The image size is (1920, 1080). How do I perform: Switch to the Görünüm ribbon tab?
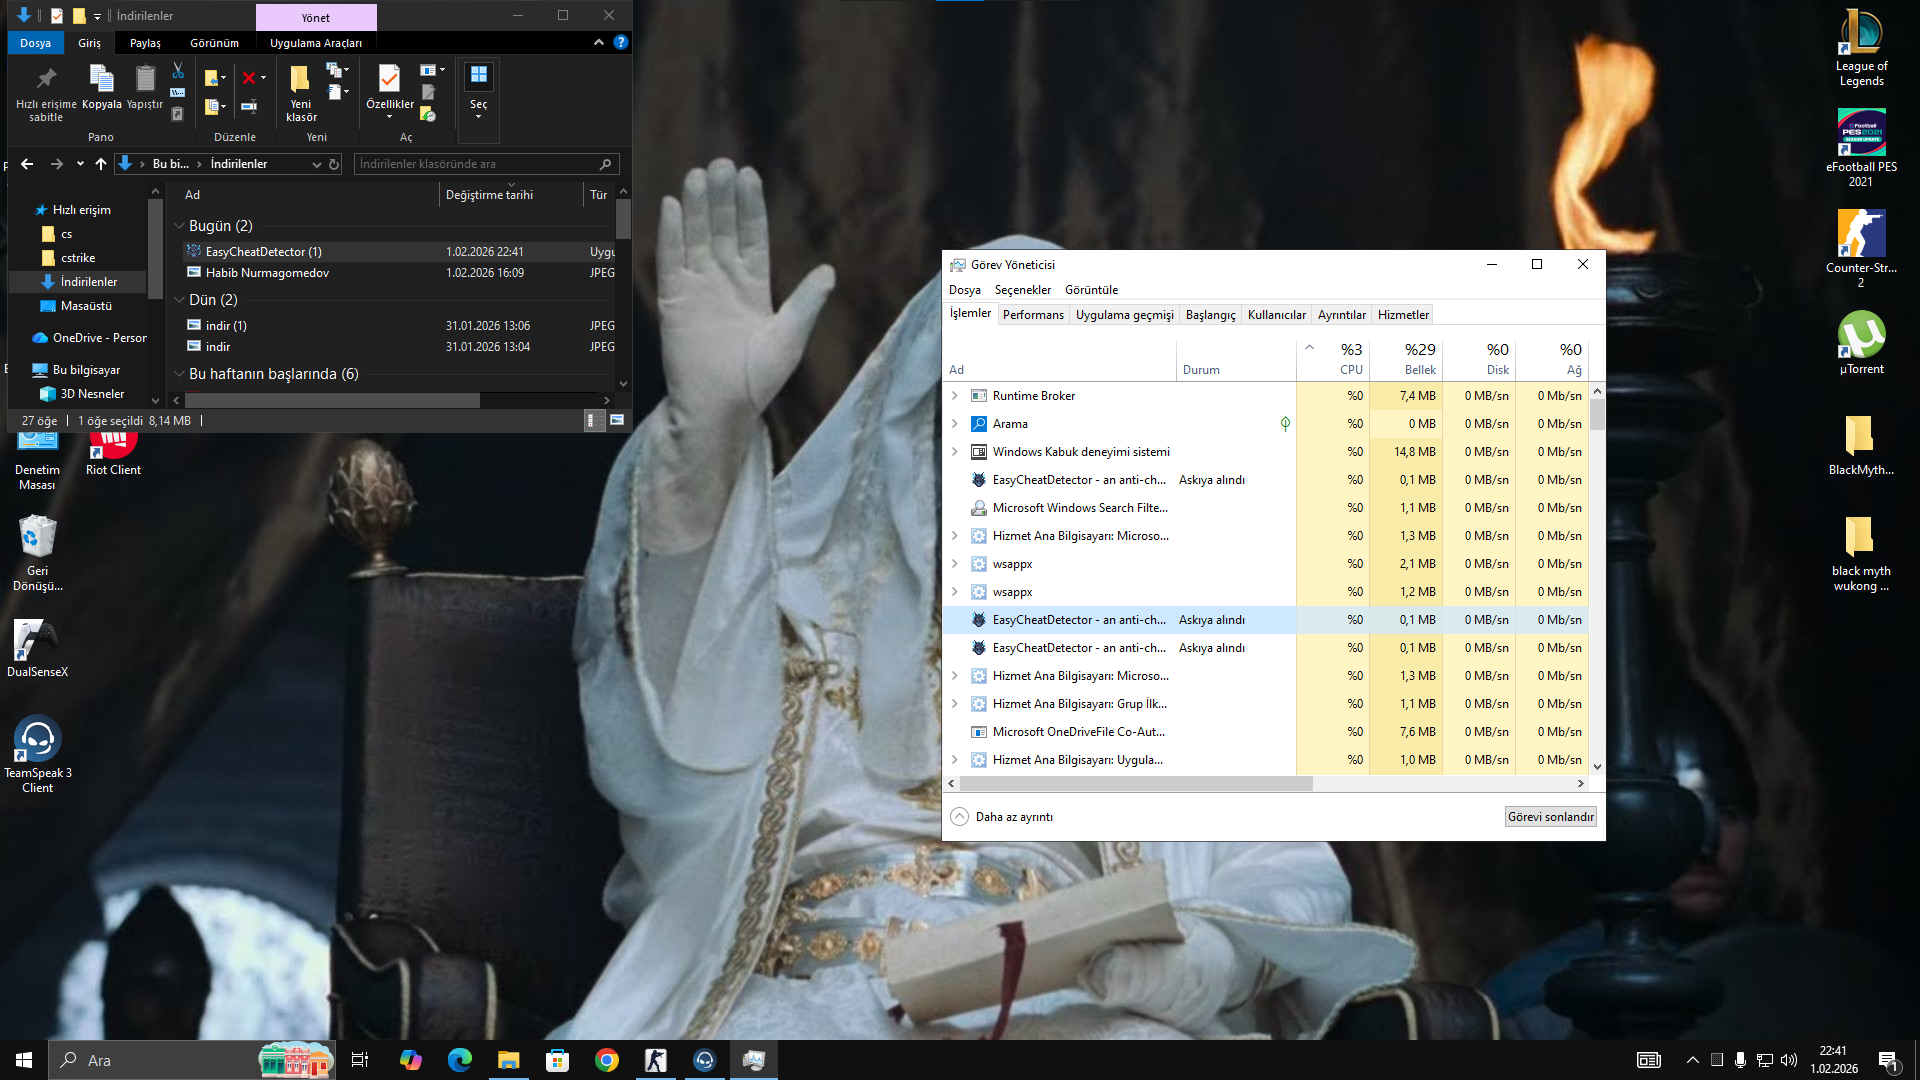click(215, 43)
